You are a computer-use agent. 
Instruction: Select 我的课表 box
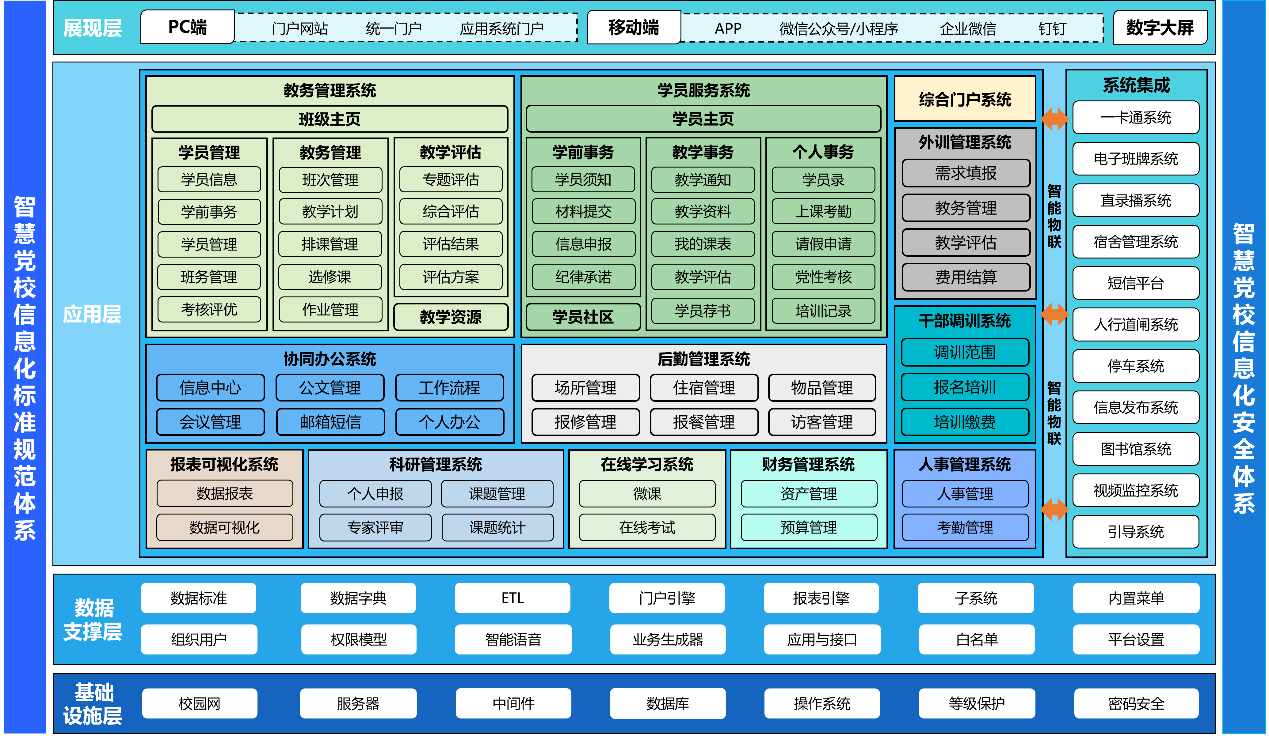[703, 244]
